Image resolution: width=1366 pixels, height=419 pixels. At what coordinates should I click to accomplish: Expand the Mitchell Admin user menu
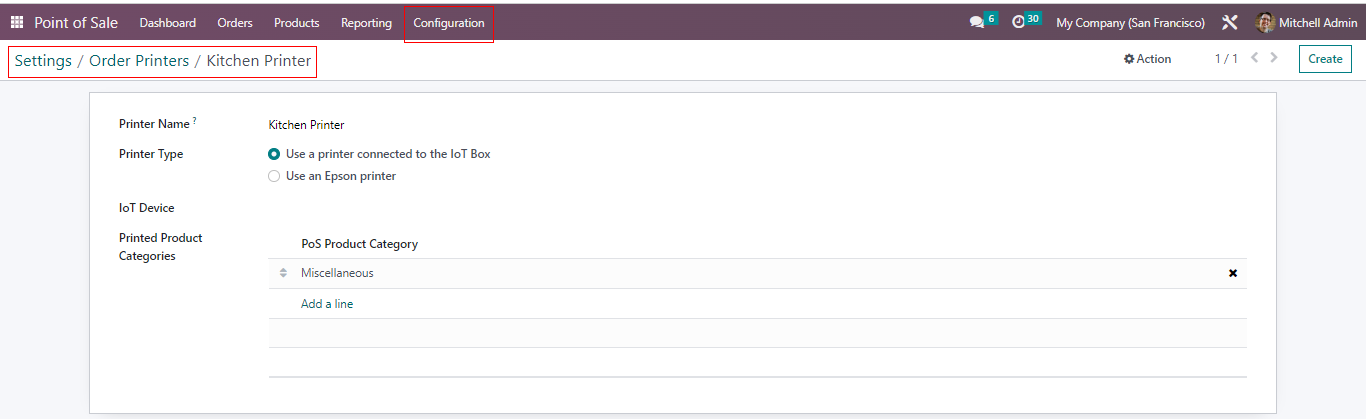[1318, 22]
